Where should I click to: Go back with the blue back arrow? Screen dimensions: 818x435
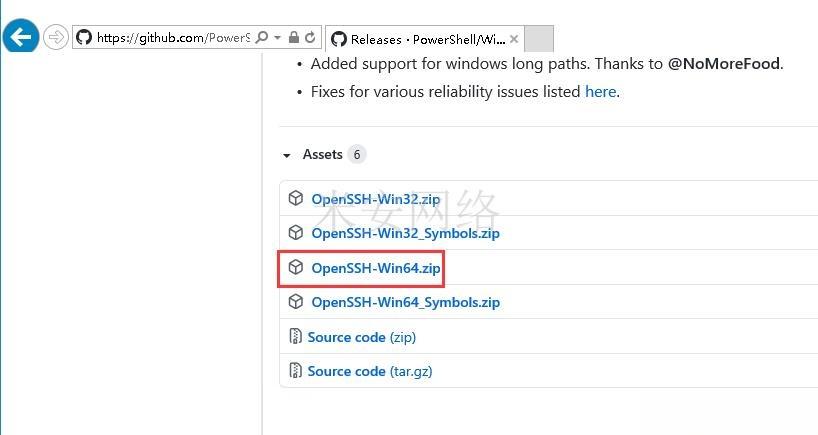click(x=21, y=37)
